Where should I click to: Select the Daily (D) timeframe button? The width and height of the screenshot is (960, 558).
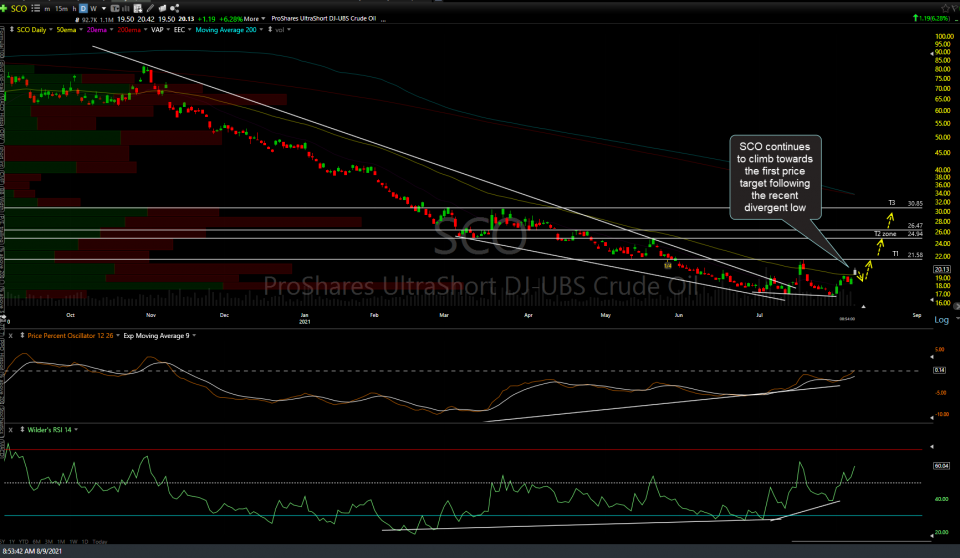[83, 9]
